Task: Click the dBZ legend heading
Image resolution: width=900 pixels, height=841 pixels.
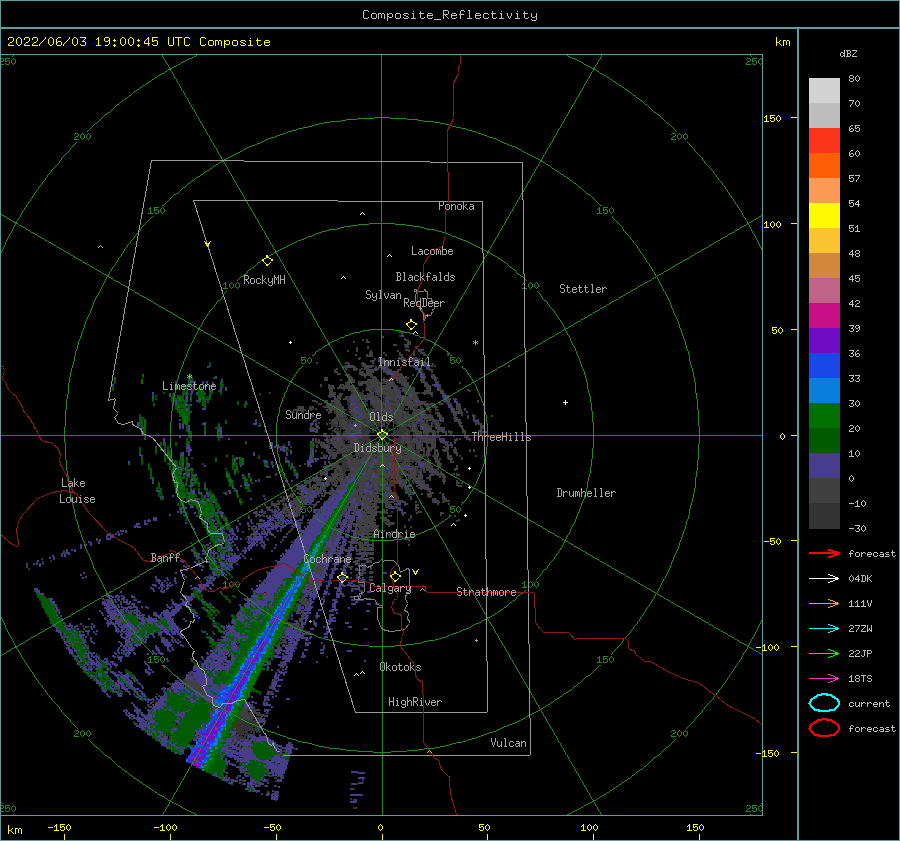Action: click(x=848, y=53)
